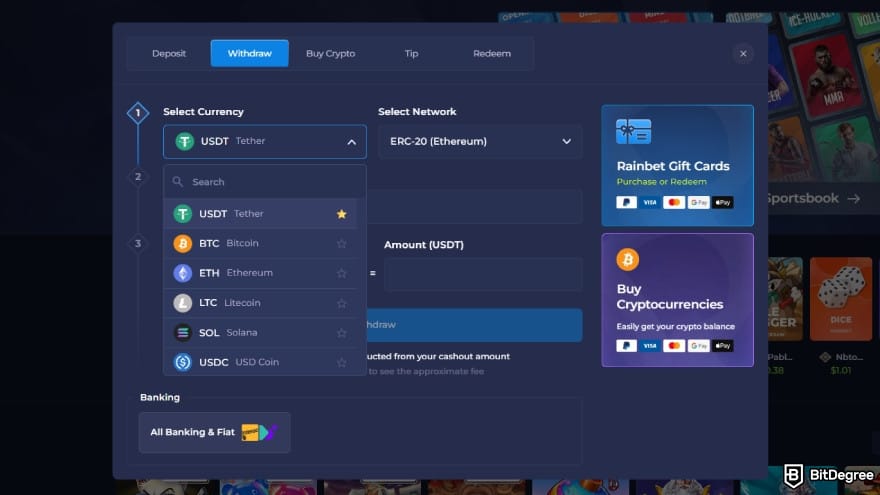Screen dimensions: 880x495
Task: Click Visa icon under Buy Cryptocurrencies
Action: coord(650,346)
